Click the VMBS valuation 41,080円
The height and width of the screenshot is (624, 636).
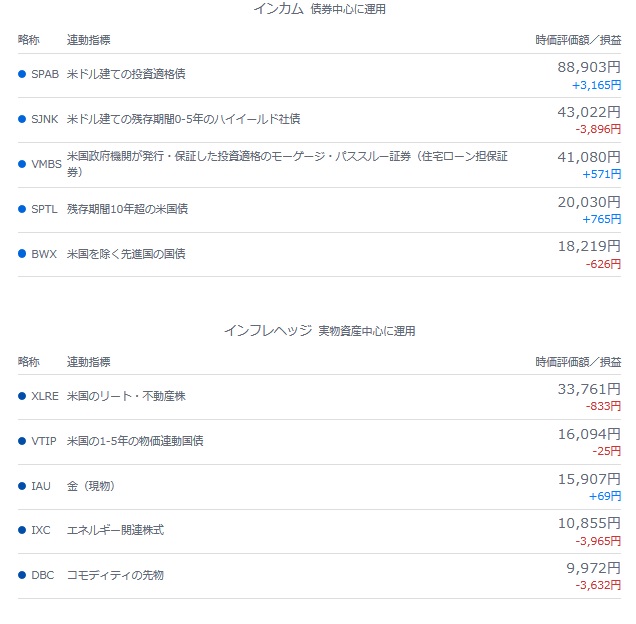coord(589,157)
